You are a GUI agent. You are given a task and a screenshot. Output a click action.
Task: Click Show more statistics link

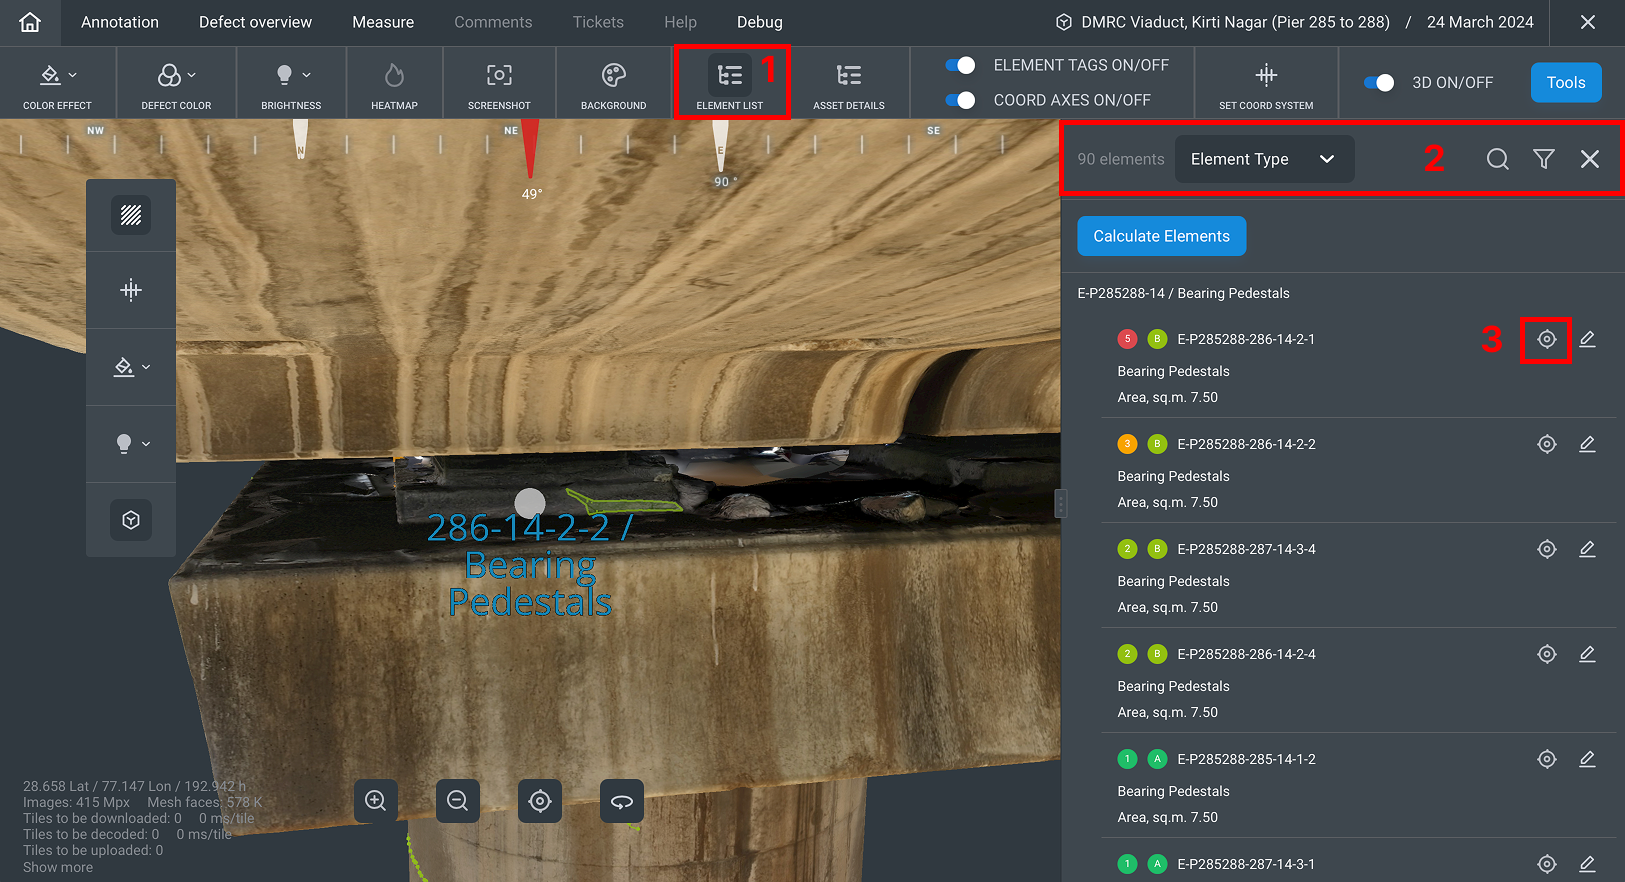click(58, 867)
